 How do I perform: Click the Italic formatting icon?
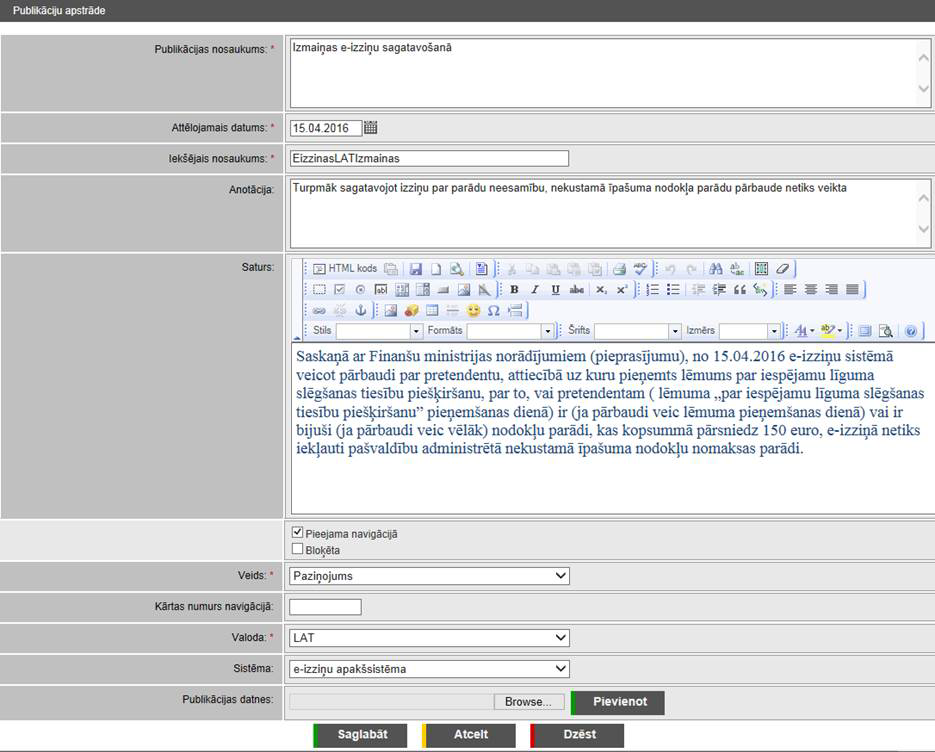pyautogui.click(x=535, y=290)
